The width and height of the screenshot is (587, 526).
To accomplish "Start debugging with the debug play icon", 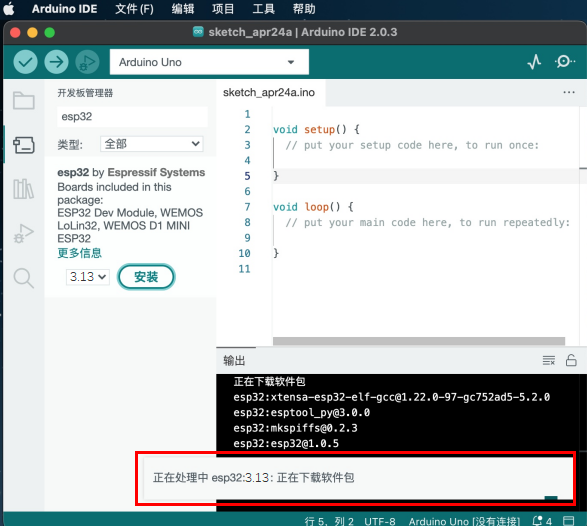I will coord(87,62).
